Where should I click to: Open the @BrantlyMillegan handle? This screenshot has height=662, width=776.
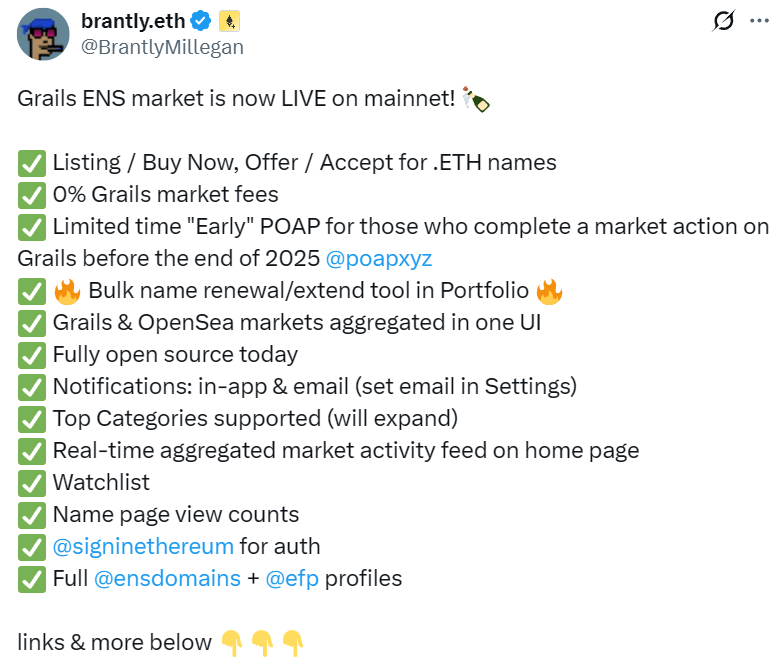[162, 46]
